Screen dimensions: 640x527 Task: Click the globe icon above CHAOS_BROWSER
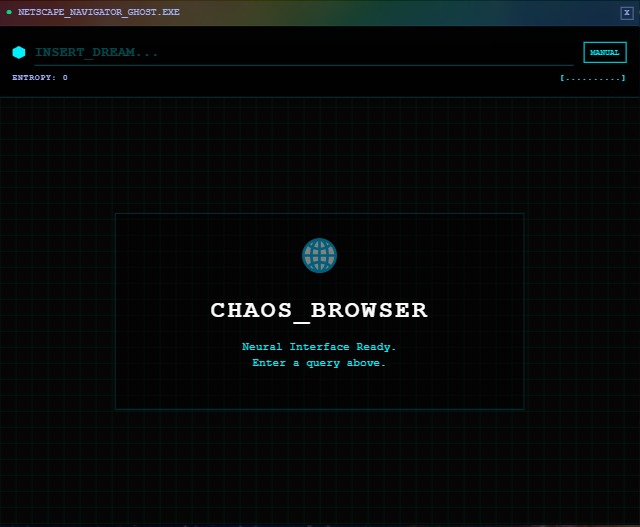[320, 256]
